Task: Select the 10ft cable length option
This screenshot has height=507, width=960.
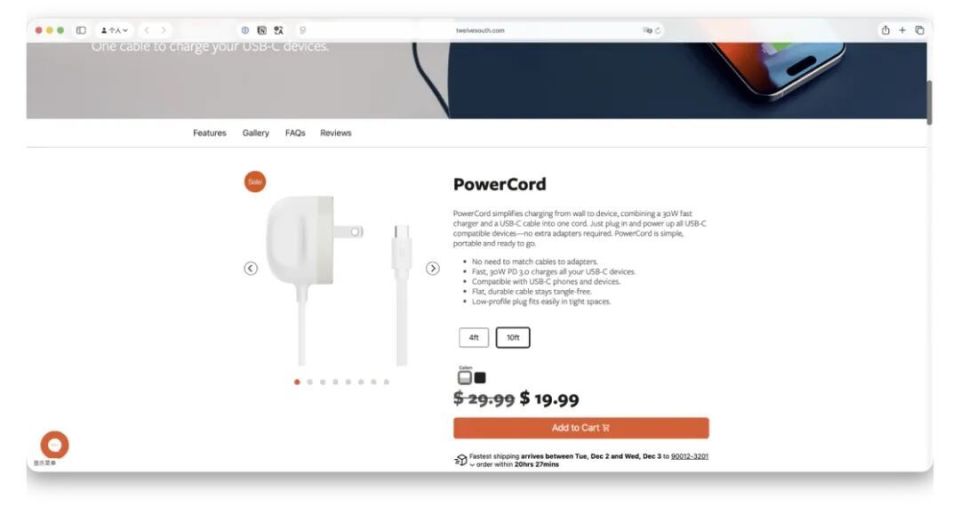Action: click(513, 337)
